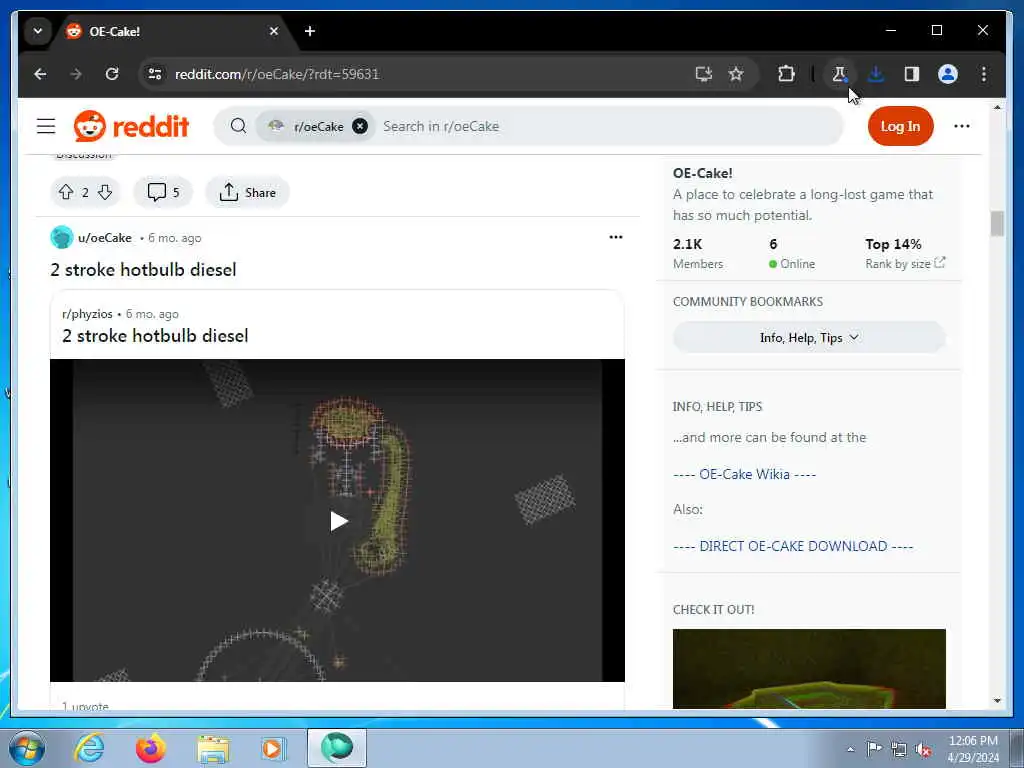Viewport: 1024px width, 768px height.
Task: Launch Internet Explorer from taskbar
Action: click(89, 748)
